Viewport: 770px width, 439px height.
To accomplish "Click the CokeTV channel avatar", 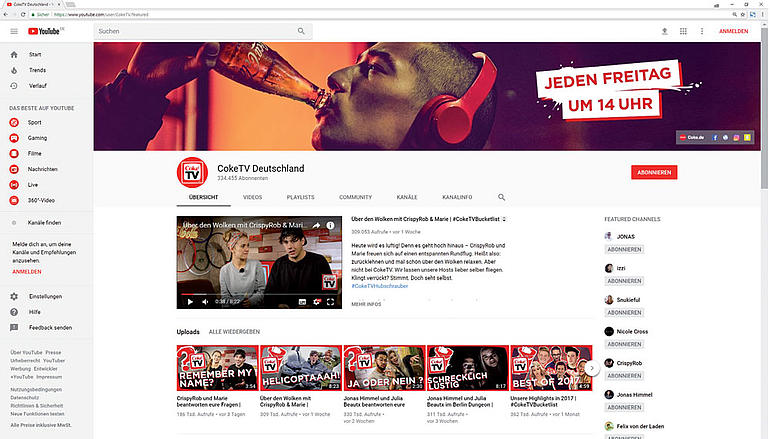I will click(192, 172).
